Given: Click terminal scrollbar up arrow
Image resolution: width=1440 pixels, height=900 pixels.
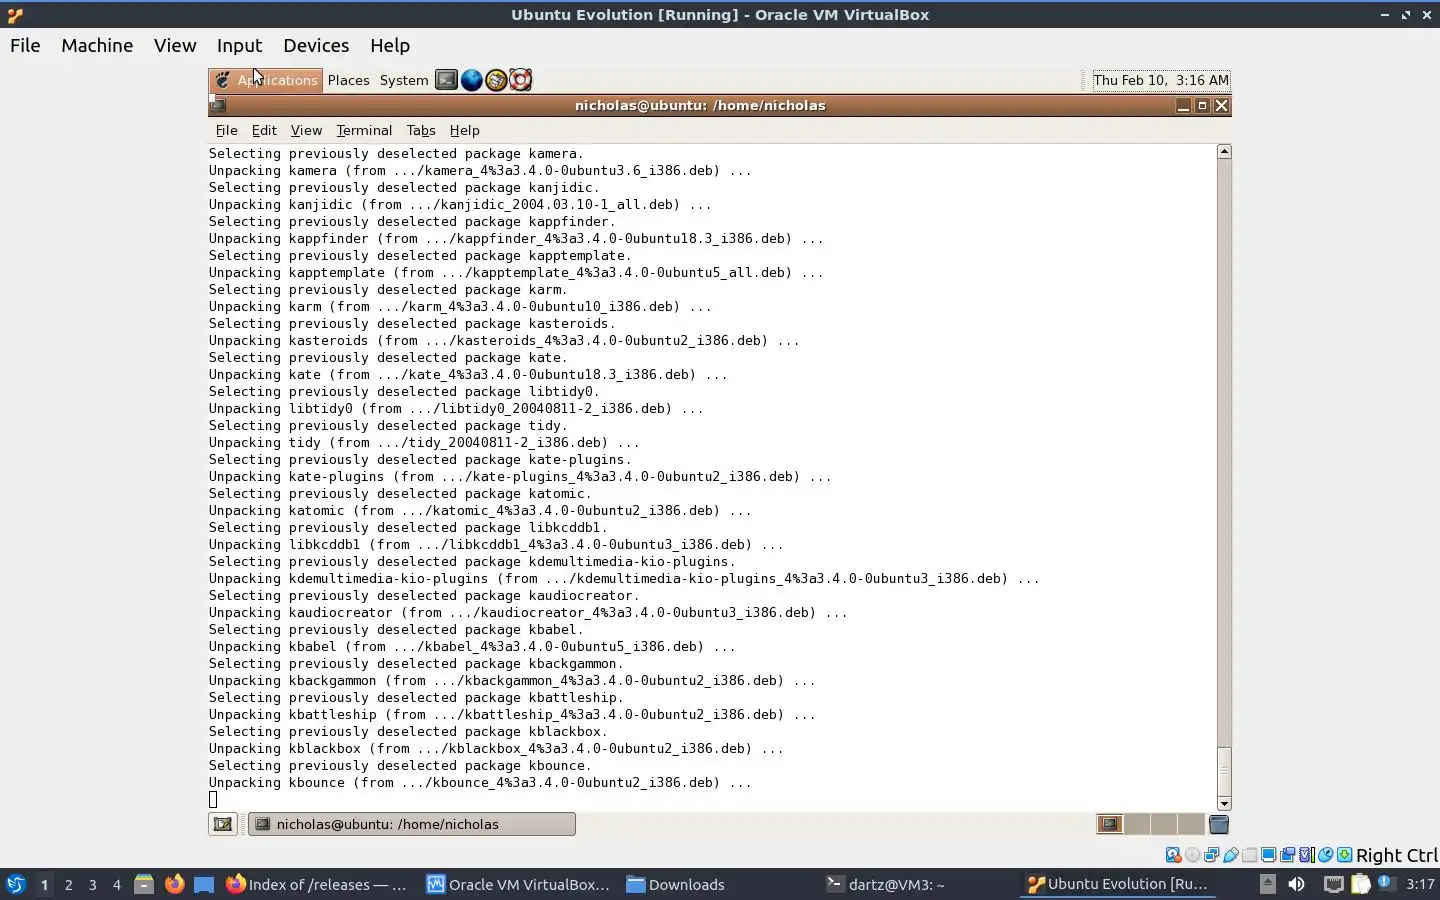Looking at the screenshot, I should [1224, 151].
